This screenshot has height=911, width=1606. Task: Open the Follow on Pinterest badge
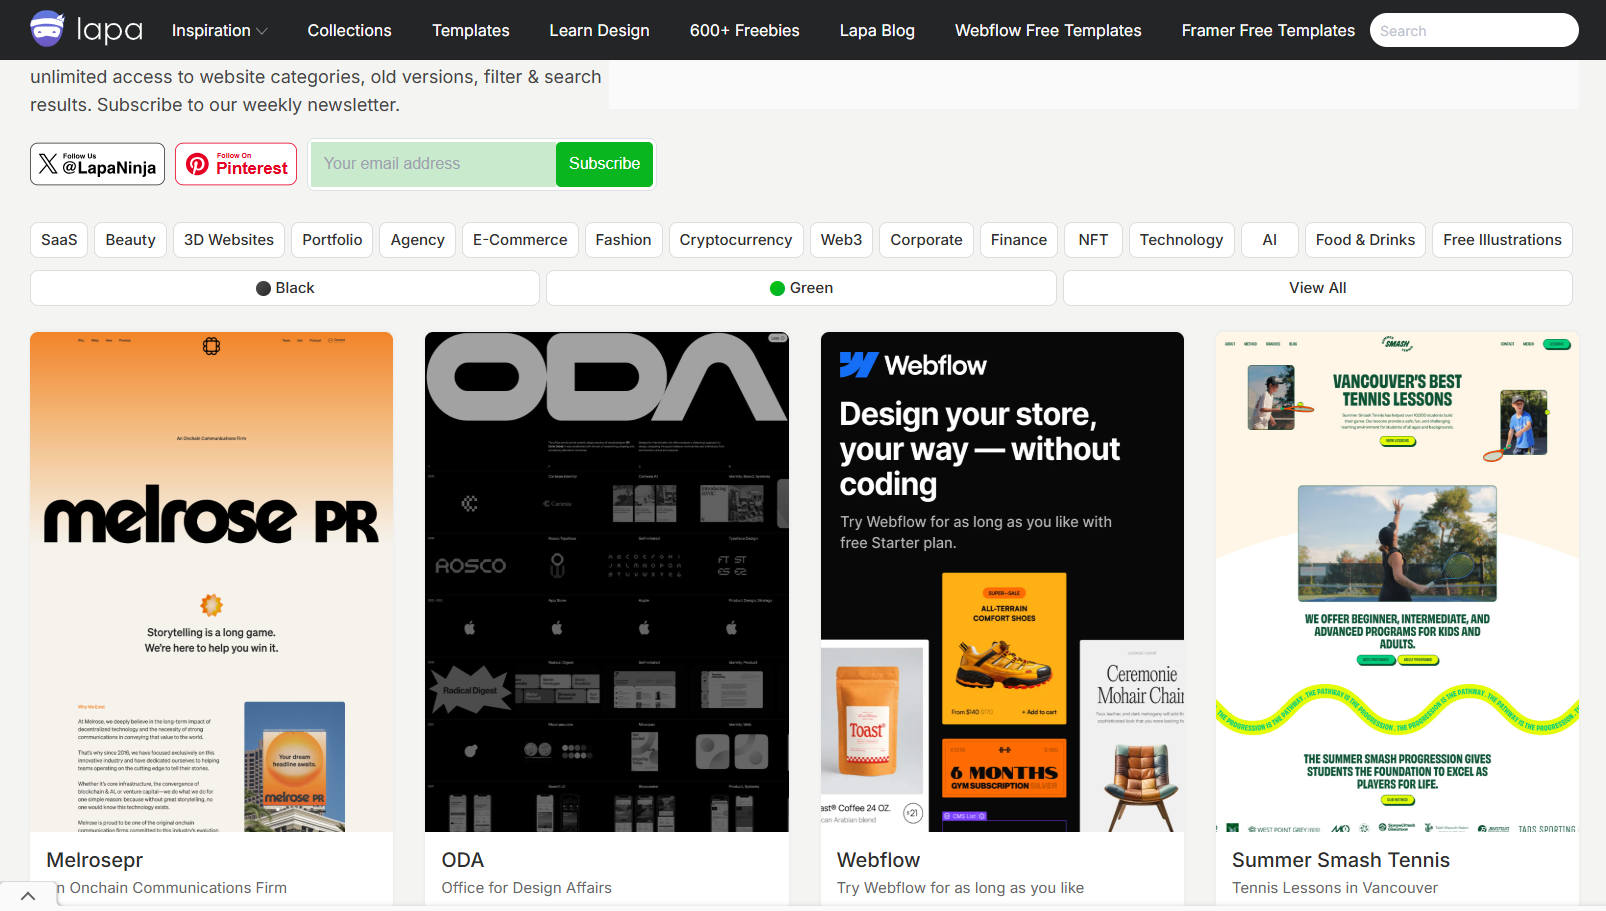pos(236,164)
